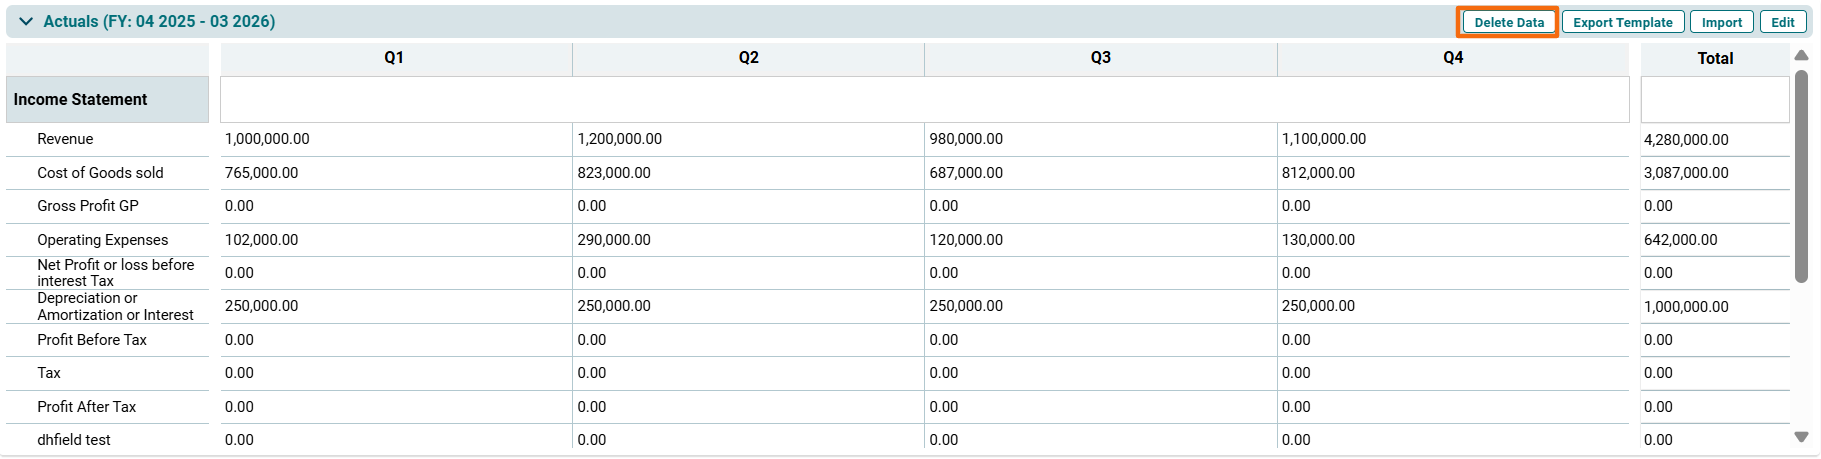
Task: Click the Export Template button
Action: [1622, 22]
